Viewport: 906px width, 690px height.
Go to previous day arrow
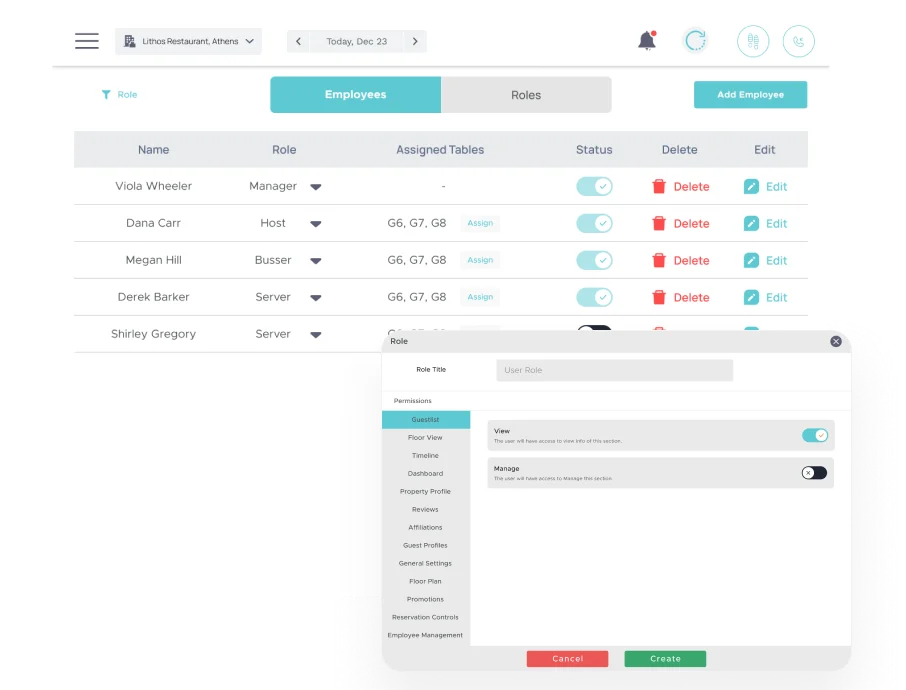click(298, 41)
